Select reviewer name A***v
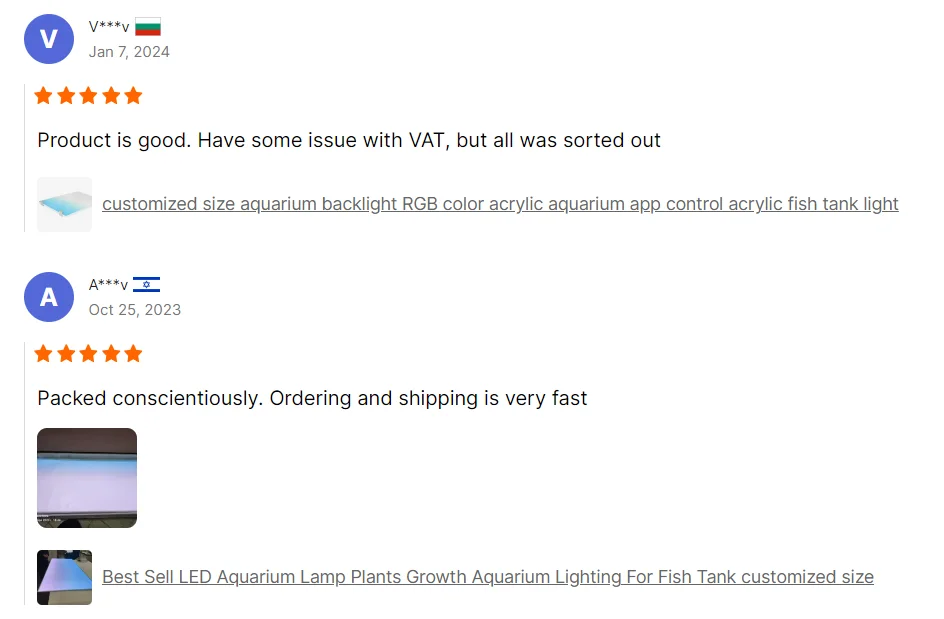This screenshot has width=944, height=619. 109,285
